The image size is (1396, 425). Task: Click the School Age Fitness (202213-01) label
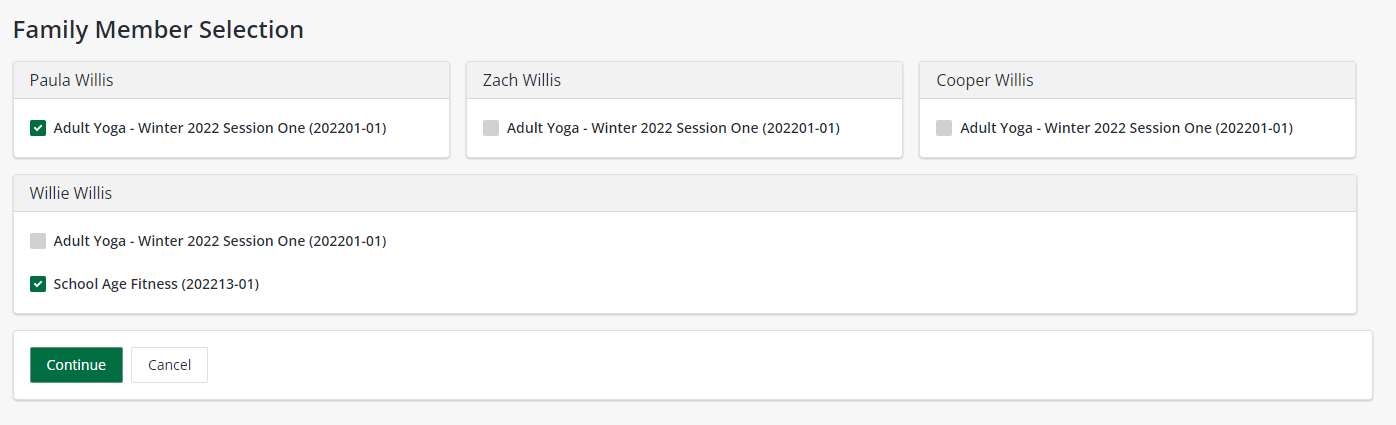156,284
